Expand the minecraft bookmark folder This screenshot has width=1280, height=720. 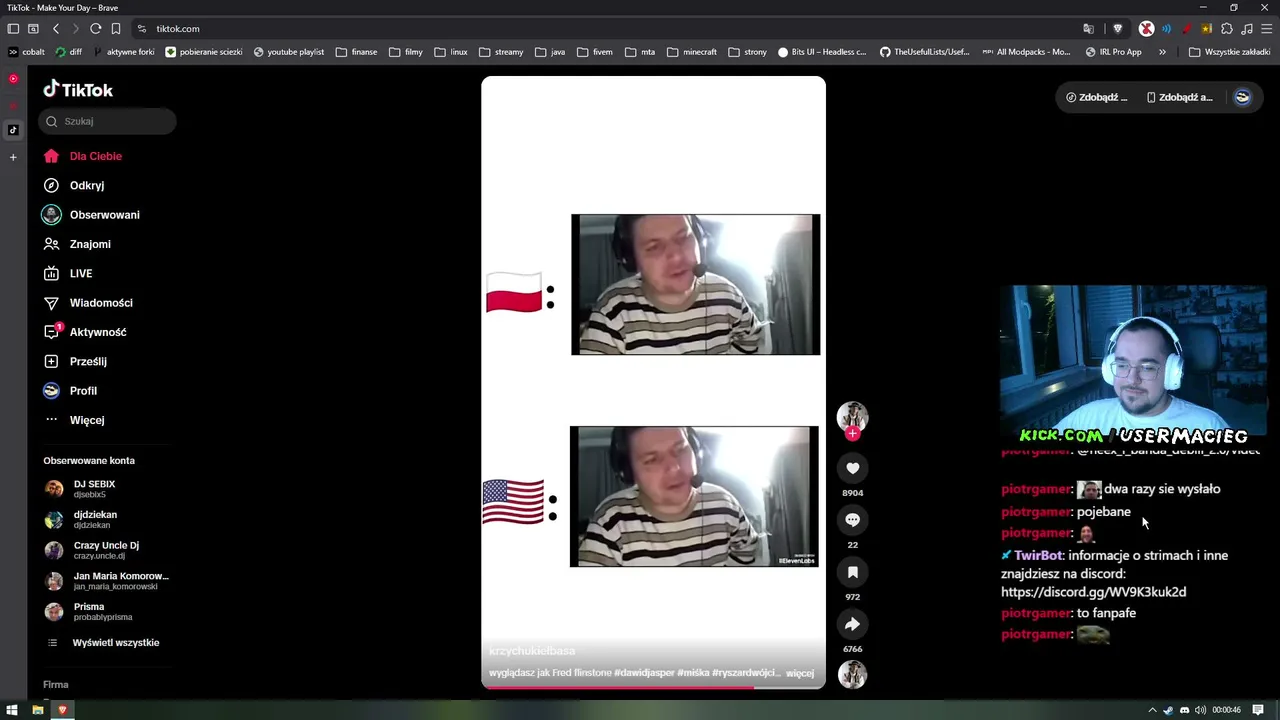coord(692,52)
